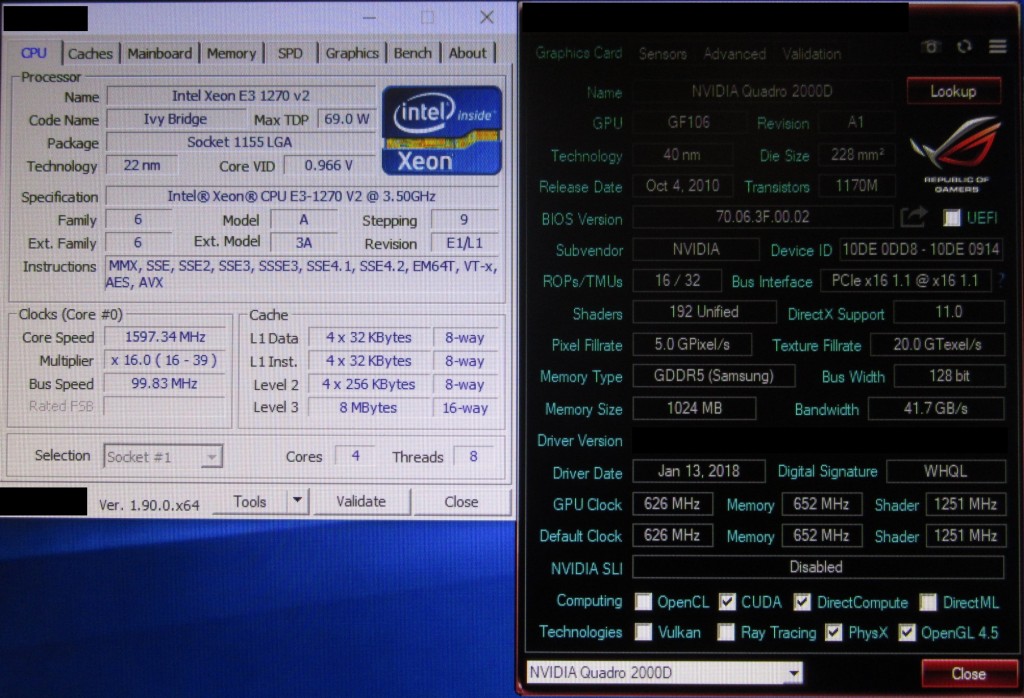Enable the OpenCL checkbox
Screen dimensions: 1024x698
(644, 602)
